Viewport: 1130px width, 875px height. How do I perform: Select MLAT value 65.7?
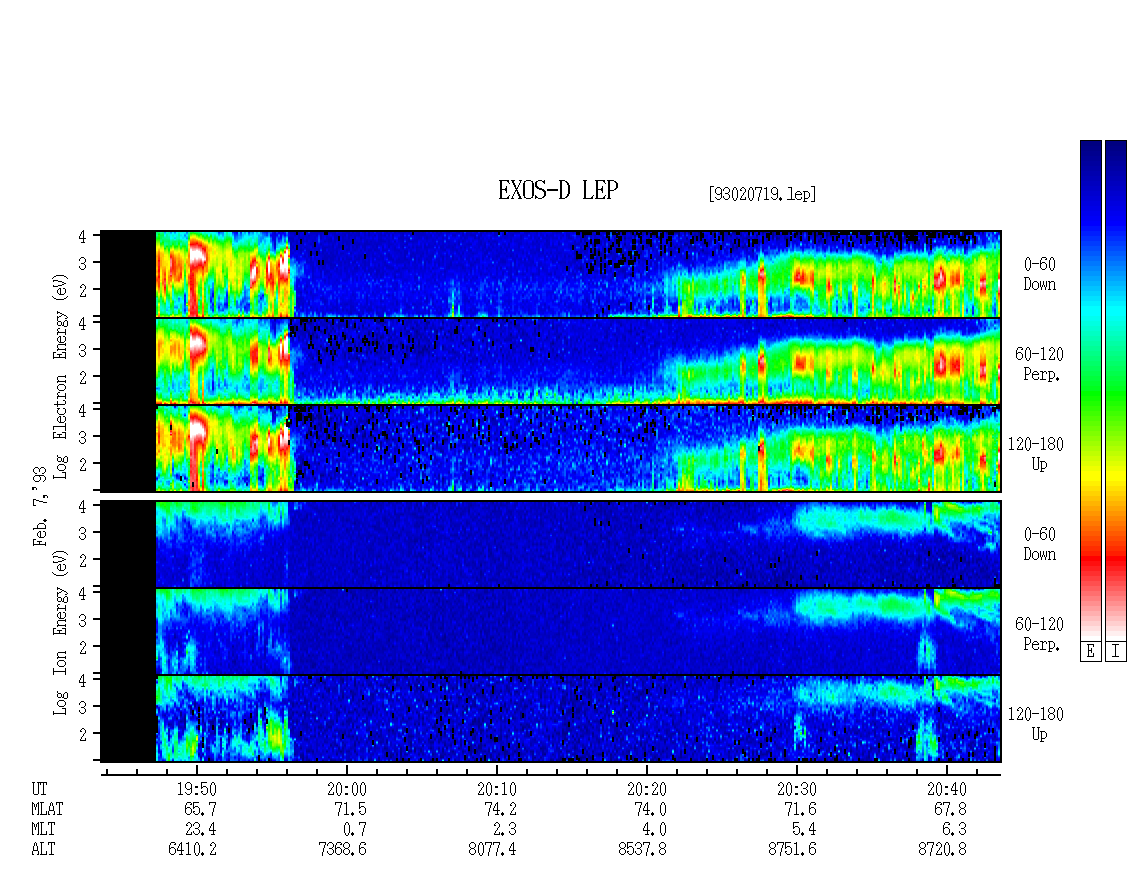point(201,809)
